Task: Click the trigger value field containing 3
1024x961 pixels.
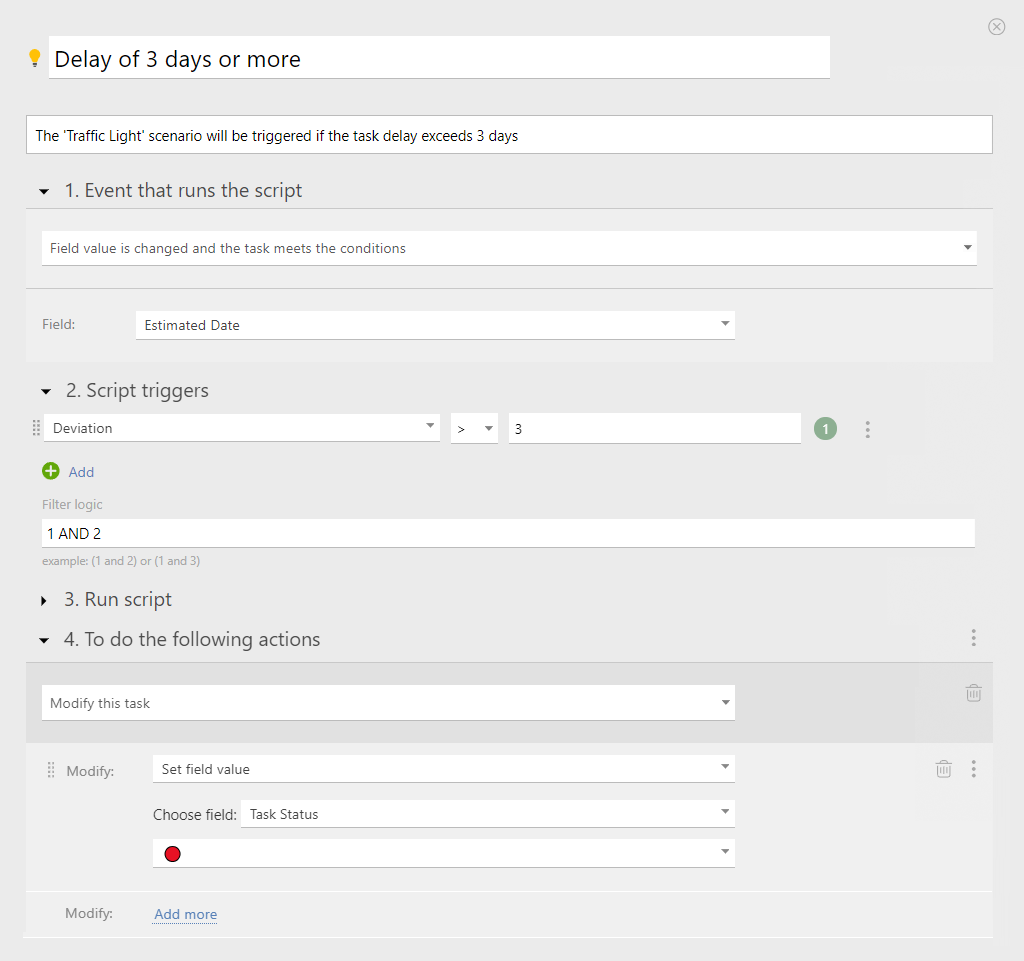Action: tap(654, 429)
